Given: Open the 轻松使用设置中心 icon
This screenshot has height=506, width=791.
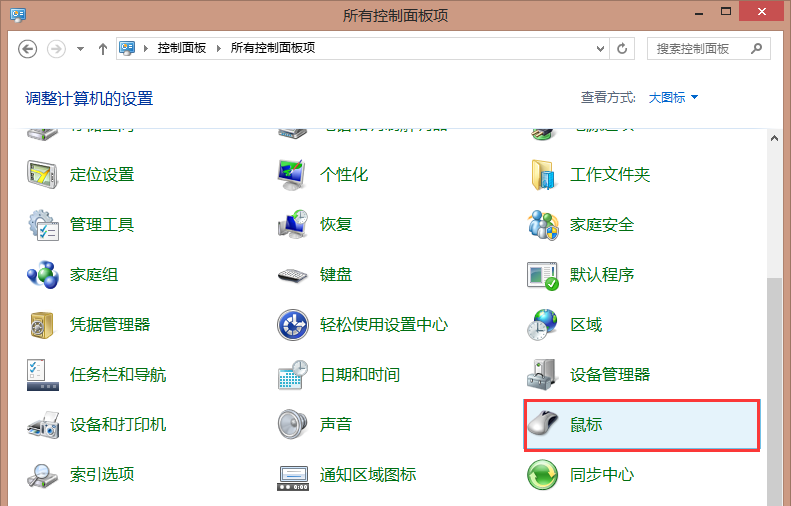Looking at the screenshot, I should [x=293, y=325].
